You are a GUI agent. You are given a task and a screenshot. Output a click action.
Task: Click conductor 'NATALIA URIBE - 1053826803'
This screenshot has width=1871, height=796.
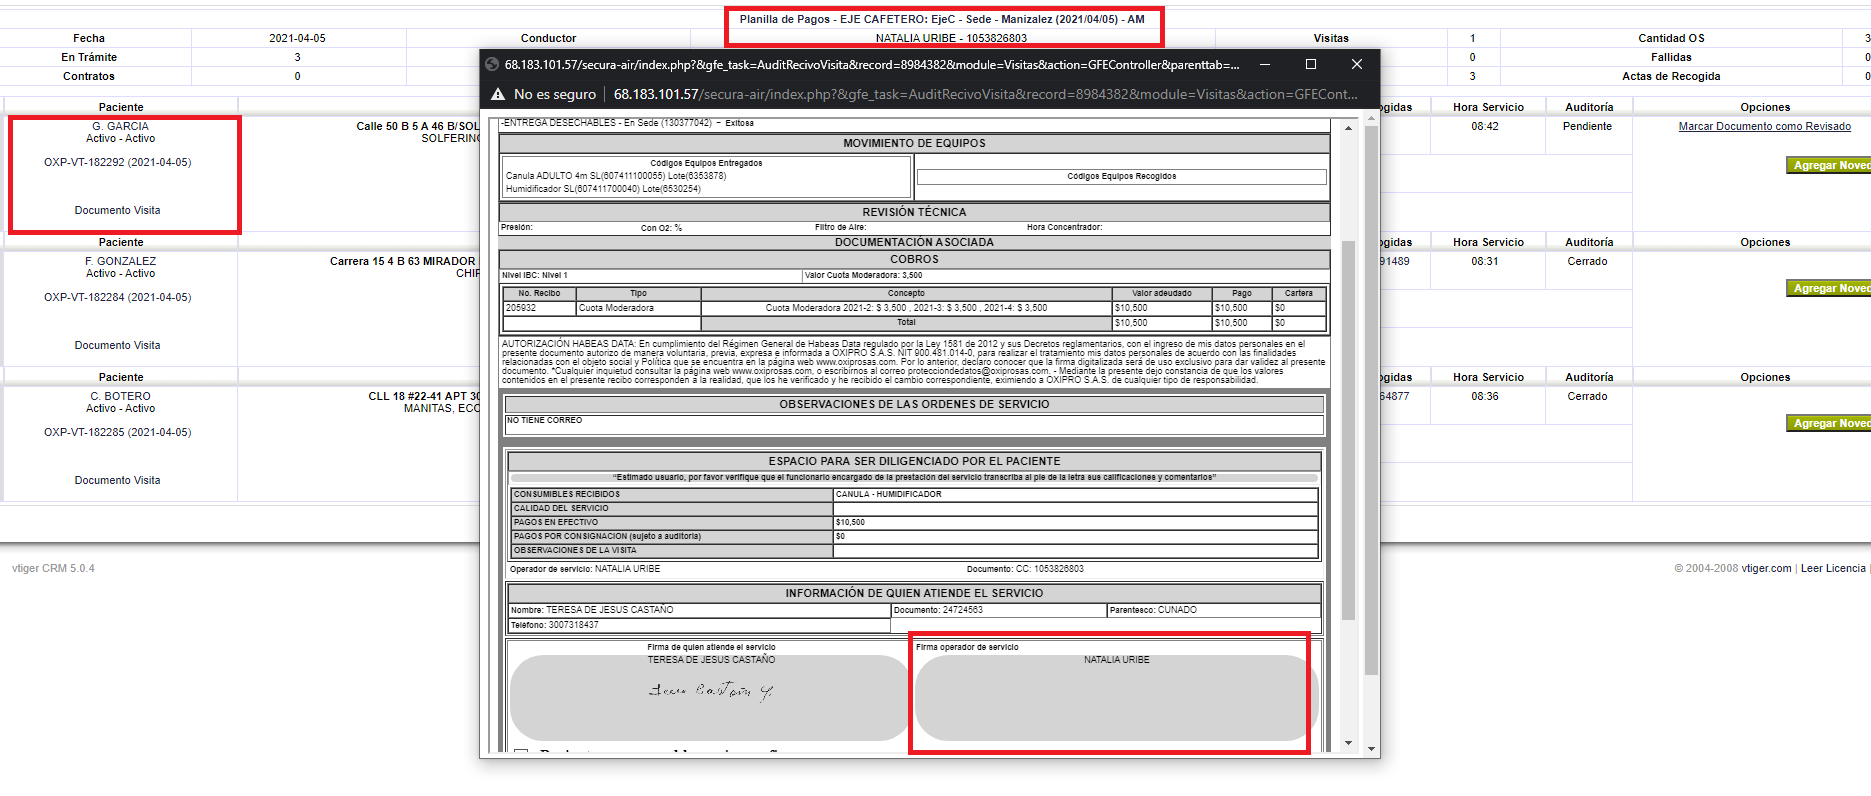(951, 38)
